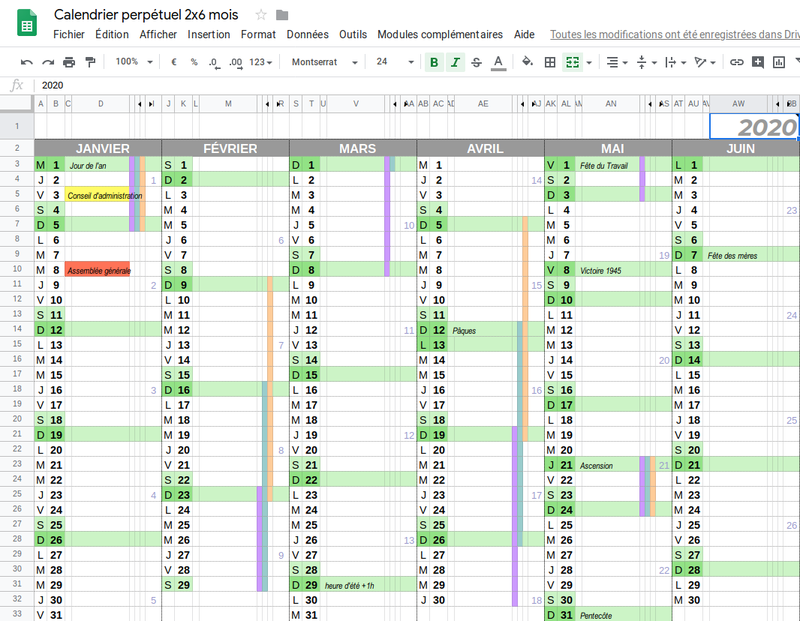This screenshot has height=621, width=800.
Task: Click the undo arrow icon
Action: pos(27,62)
